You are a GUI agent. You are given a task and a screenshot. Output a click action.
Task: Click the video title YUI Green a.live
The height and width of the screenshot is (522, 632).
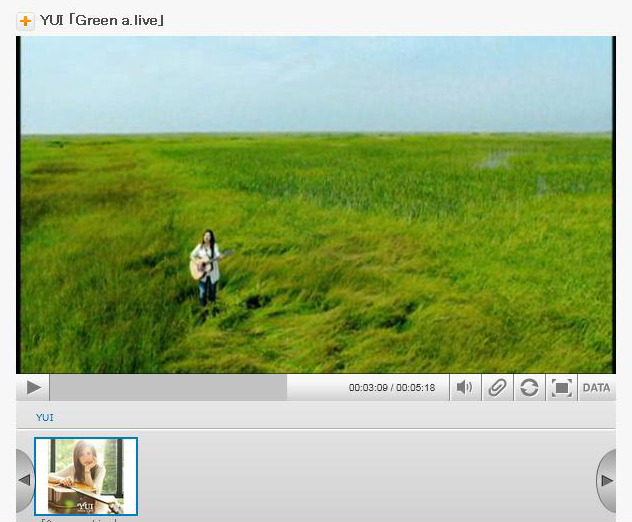pos(102,20)
